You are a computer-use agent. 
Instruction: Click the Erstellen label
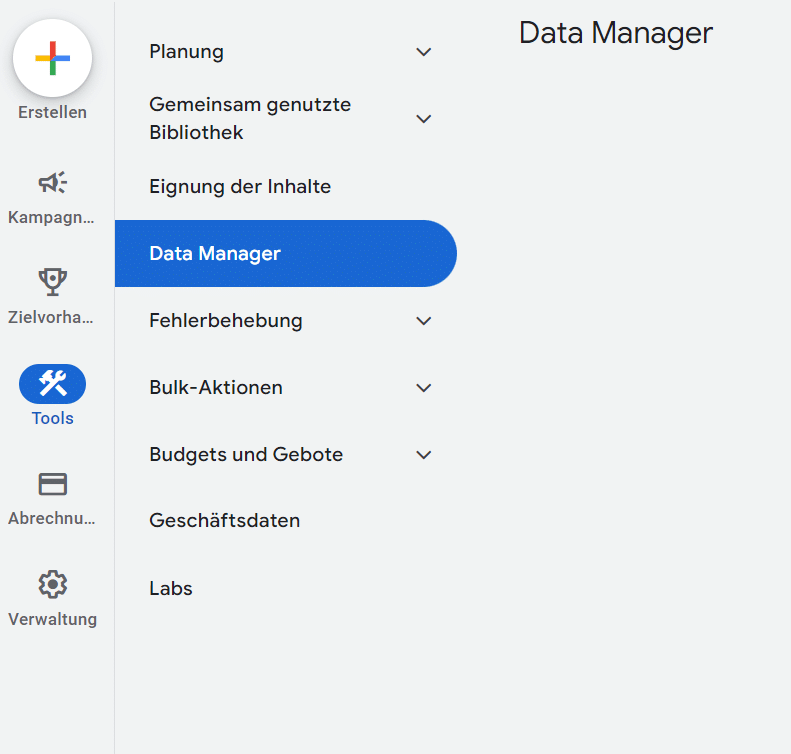(x=52, y=112)
